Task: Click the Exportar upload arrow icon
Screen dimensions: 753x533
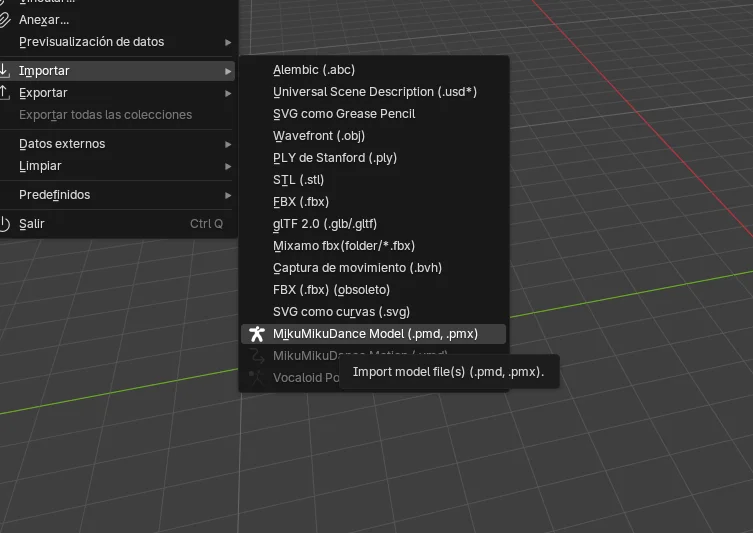Action: 4,93
